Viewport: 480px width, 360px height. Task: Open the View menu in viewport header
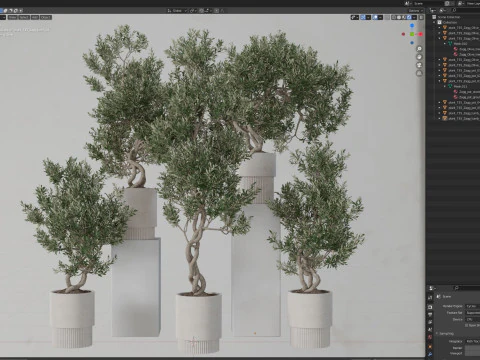pyautogui.click(x=12, y=17)
